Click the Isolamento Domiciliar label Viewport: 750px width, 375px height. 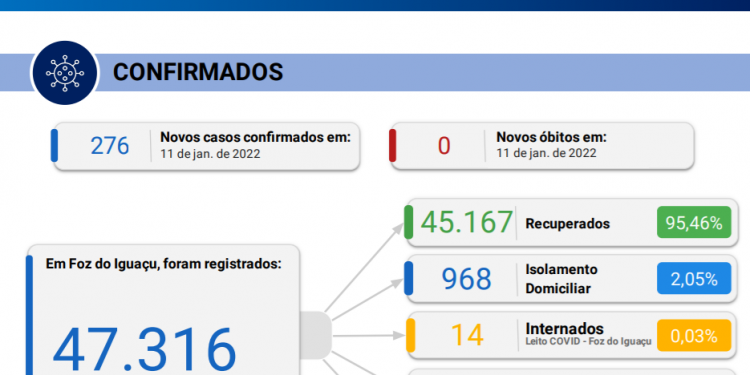click(x=562, y=279)
